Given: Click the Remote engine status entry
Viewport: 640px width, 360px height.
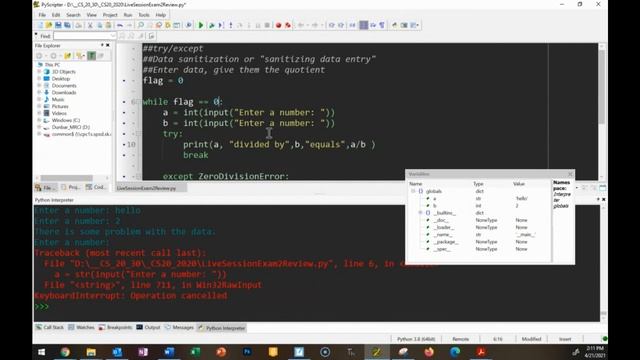Looking at the screenshot, I should (460, 339).
